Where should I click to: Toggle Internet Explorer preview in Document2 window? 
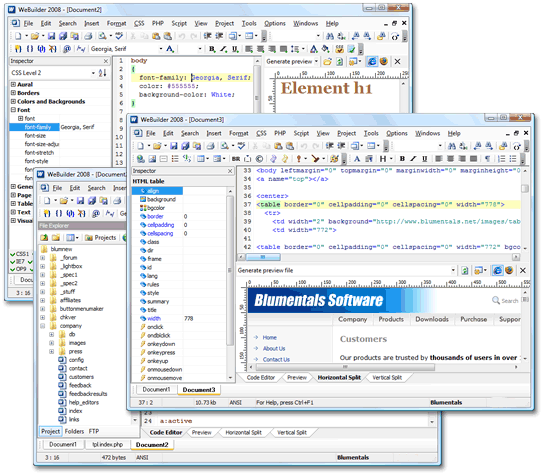(372, 62)
